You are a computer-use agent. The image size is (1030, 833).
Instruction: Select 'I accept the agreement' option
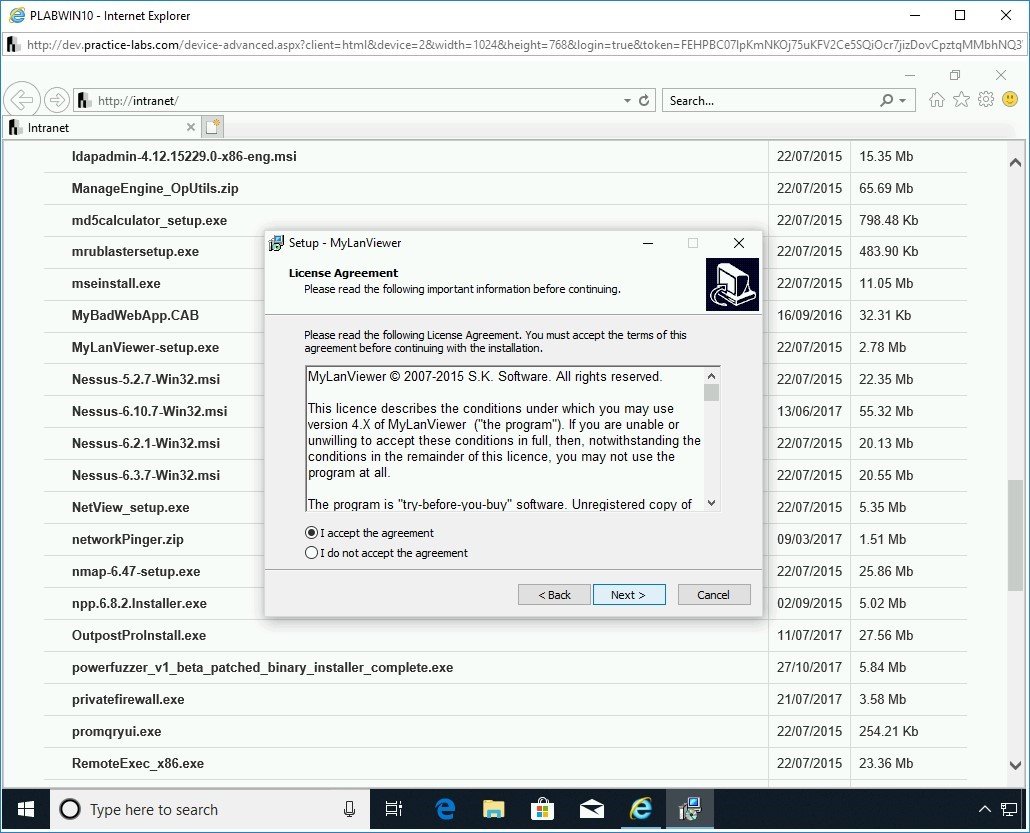(x=312, y=533)
